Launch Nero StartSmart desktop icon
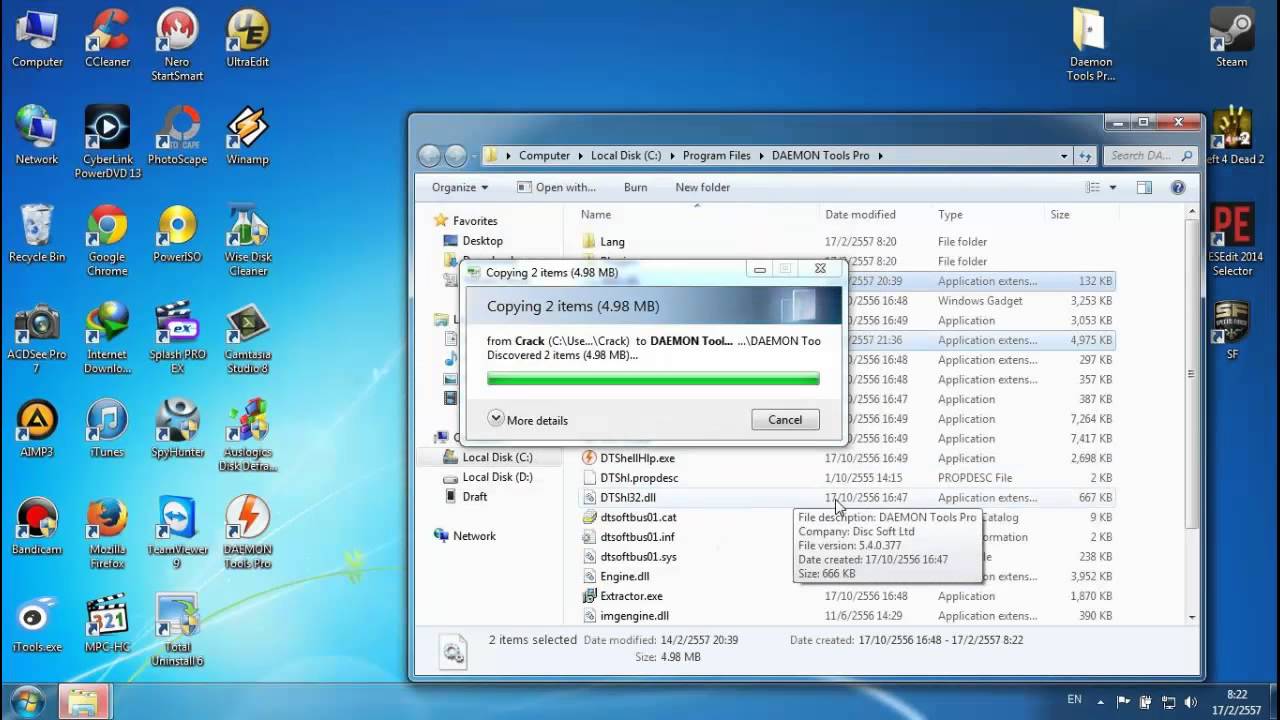Image resolution: width=1280 pixels, height=720 pixels. (x=177, y=45)
